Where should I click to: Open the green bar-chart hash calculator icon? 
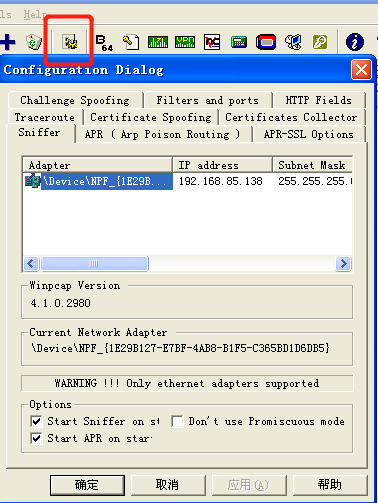[x=158, y=42]
